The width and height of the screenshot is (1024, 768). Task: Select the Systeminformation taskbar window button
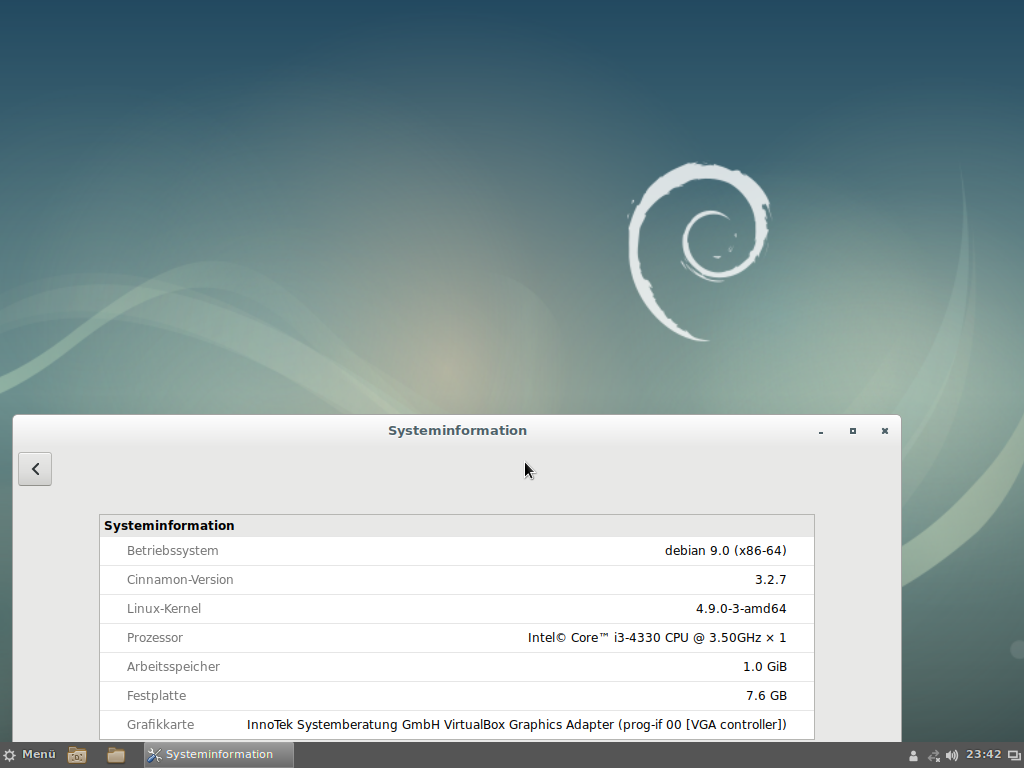[219, 755]
